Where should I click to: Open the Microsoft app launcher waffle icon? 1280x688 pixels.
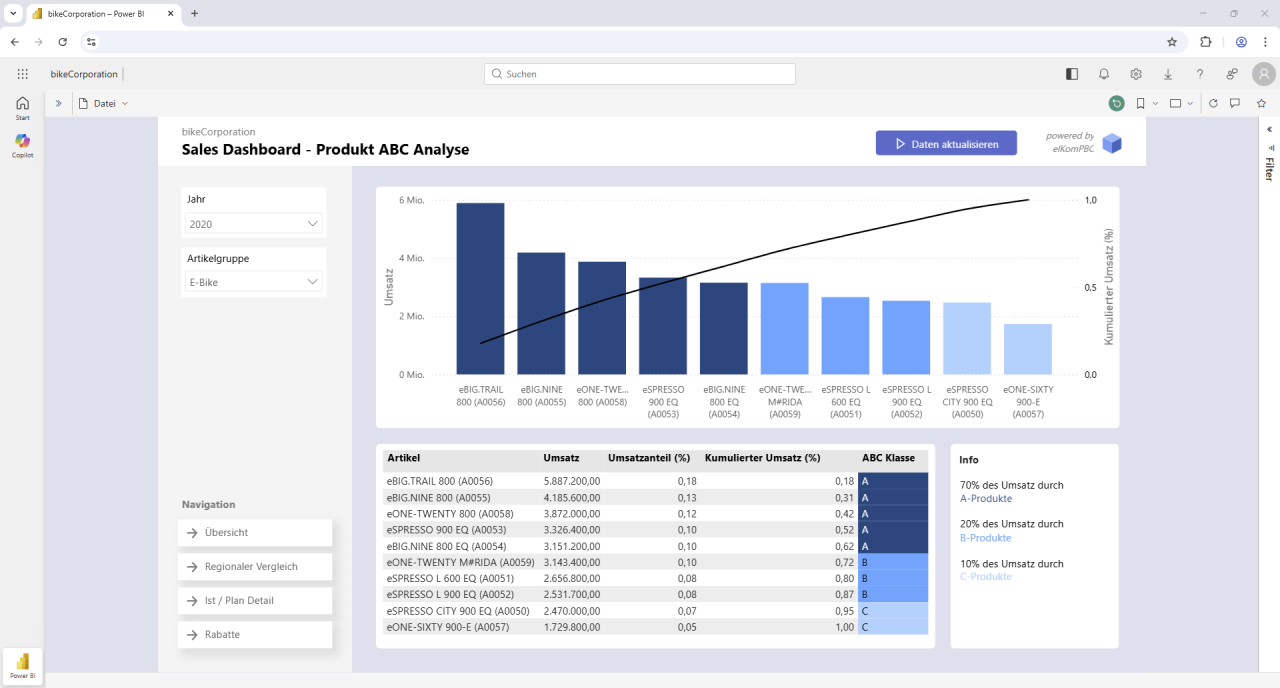(x=22, y=73)
